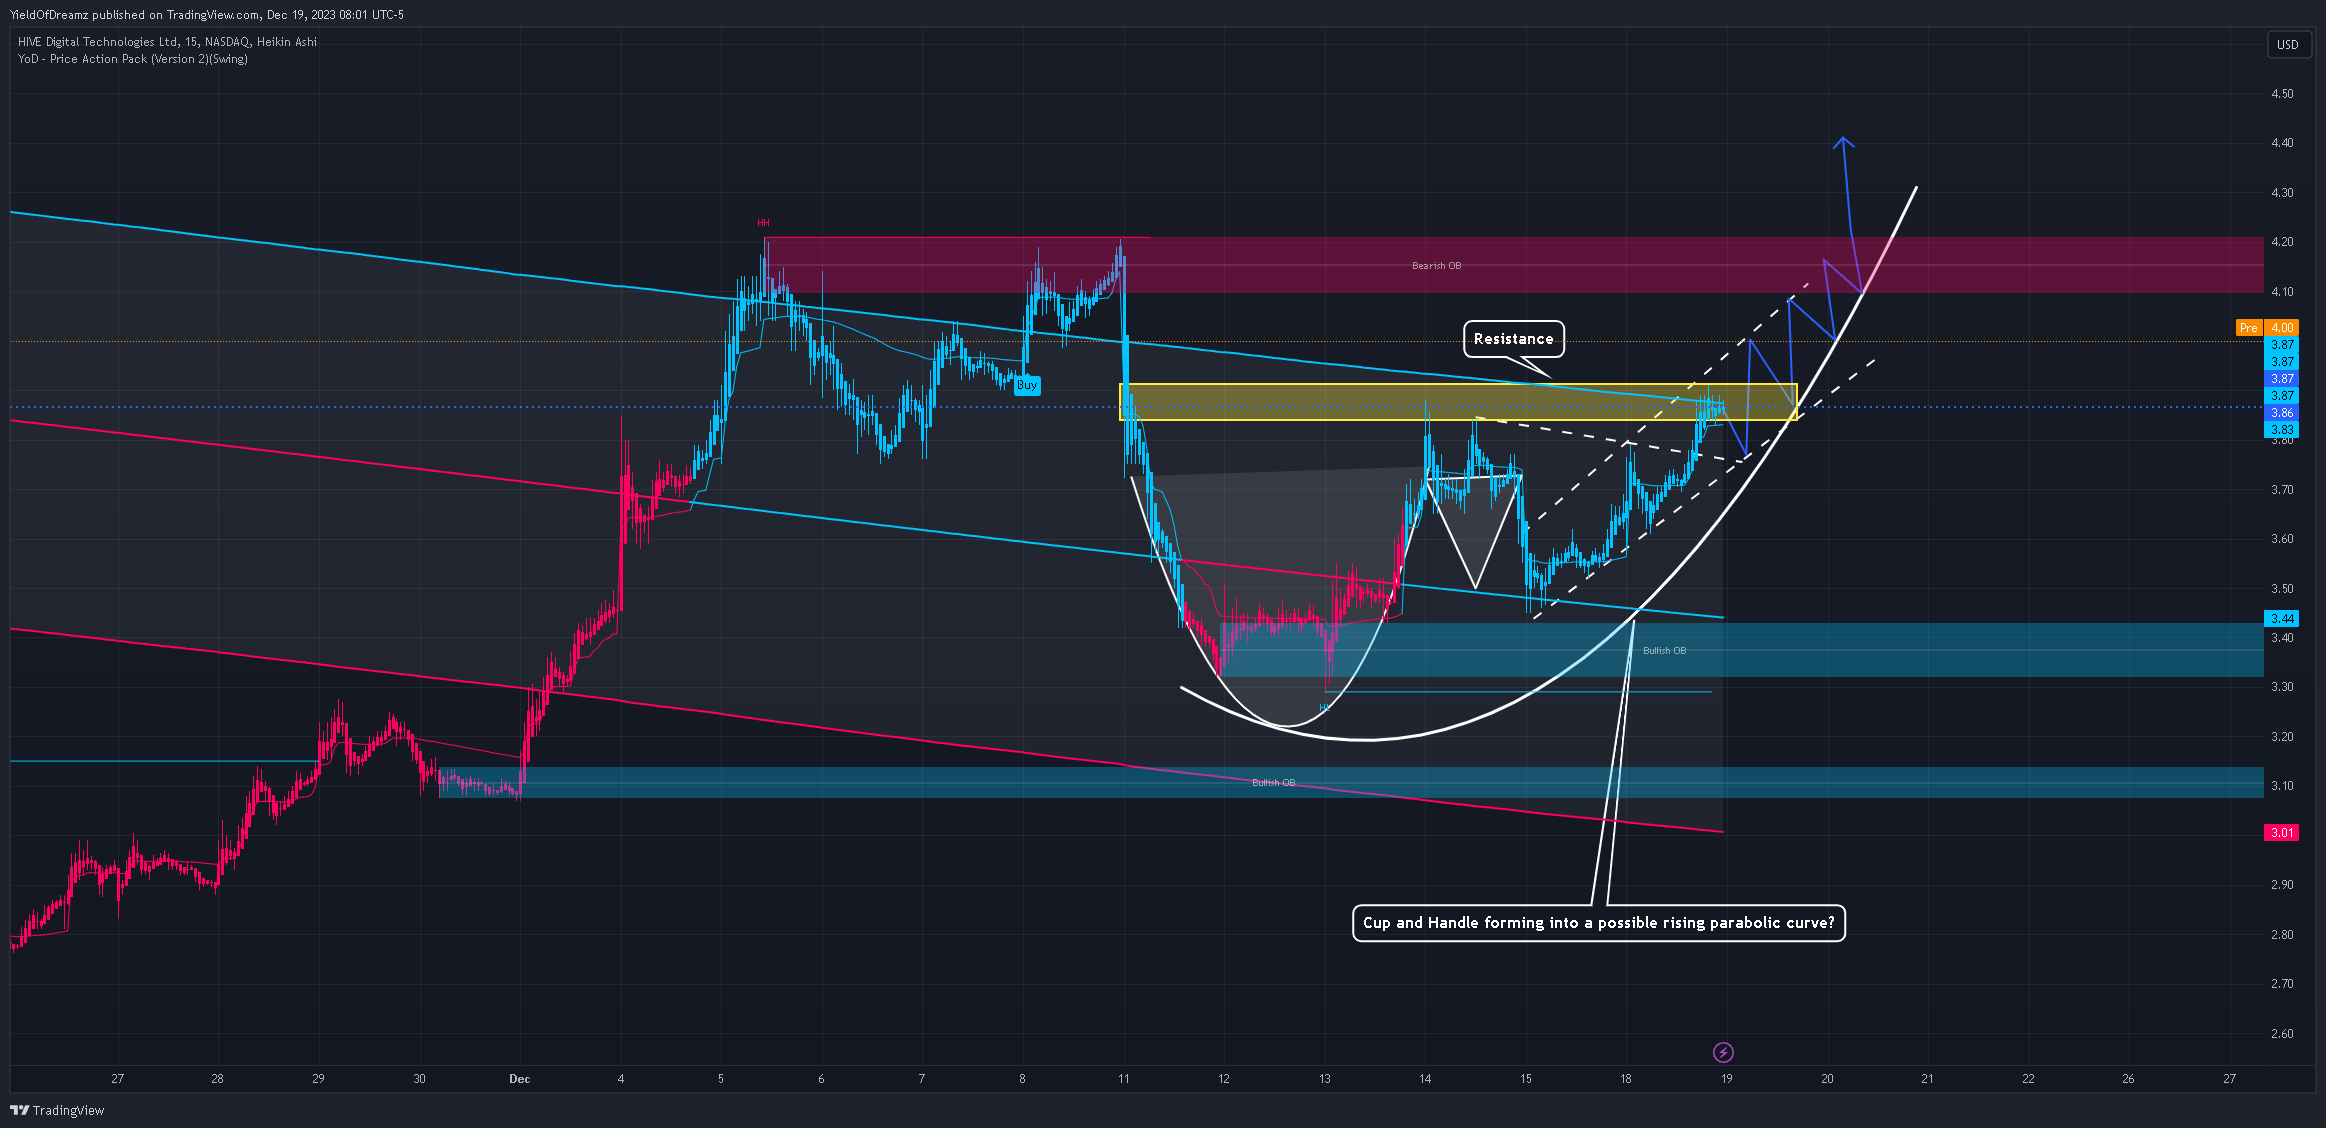Click the Bullish OB label near 3.10
The height and width of the screenshot is (1128, 2326).
pos(1273,782)
